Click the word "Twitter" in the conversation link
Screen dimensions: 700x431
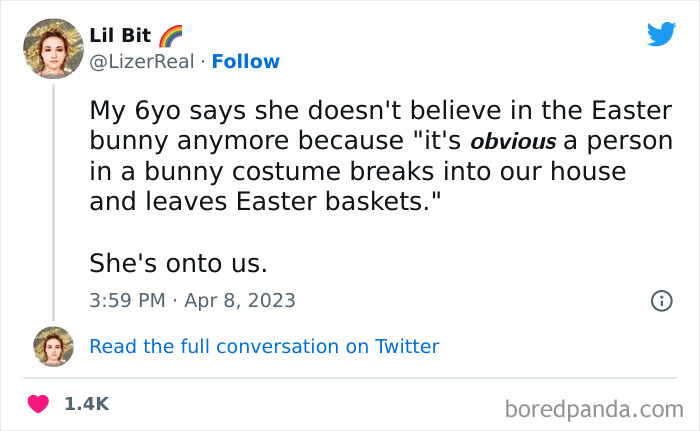click(406, 347)
